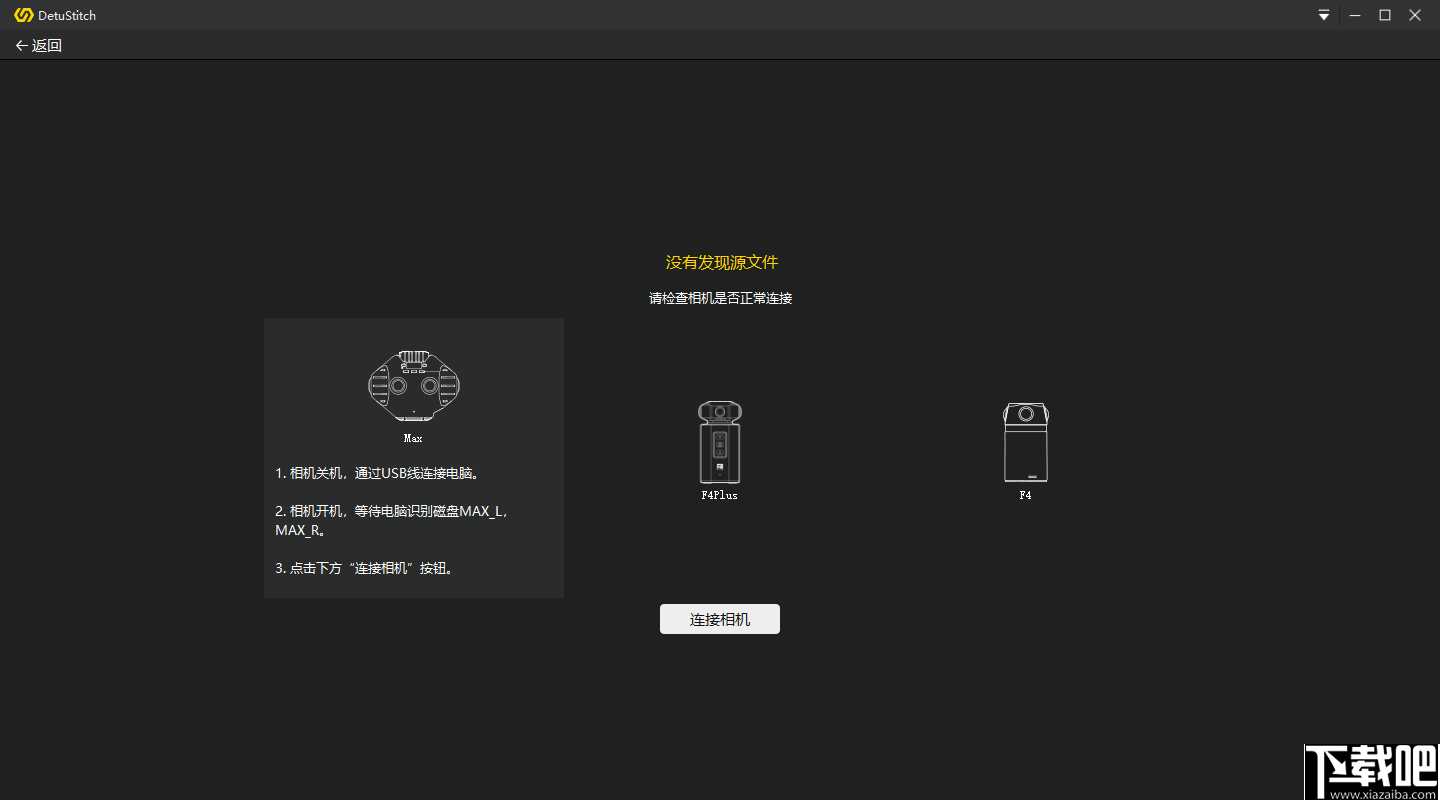
Task: Click the 连接相机 button
Action: 720,619
